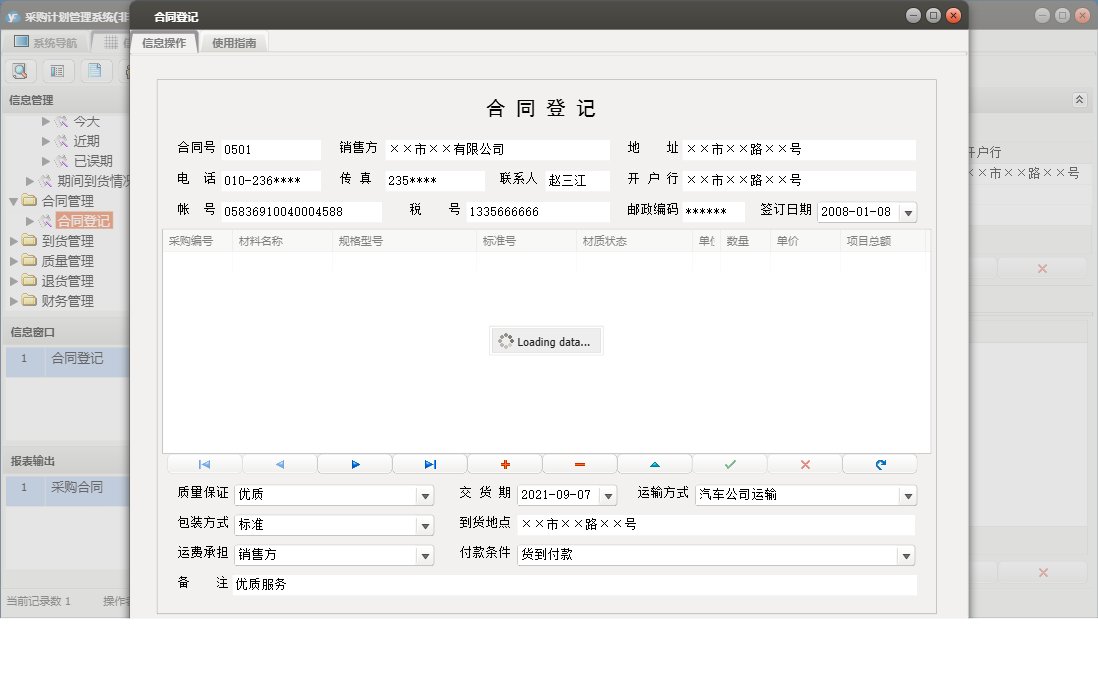Viewport: 1098px width, 690px height.
Task: Expand the 到货管理 folder
Action: [x=14, y=241]
